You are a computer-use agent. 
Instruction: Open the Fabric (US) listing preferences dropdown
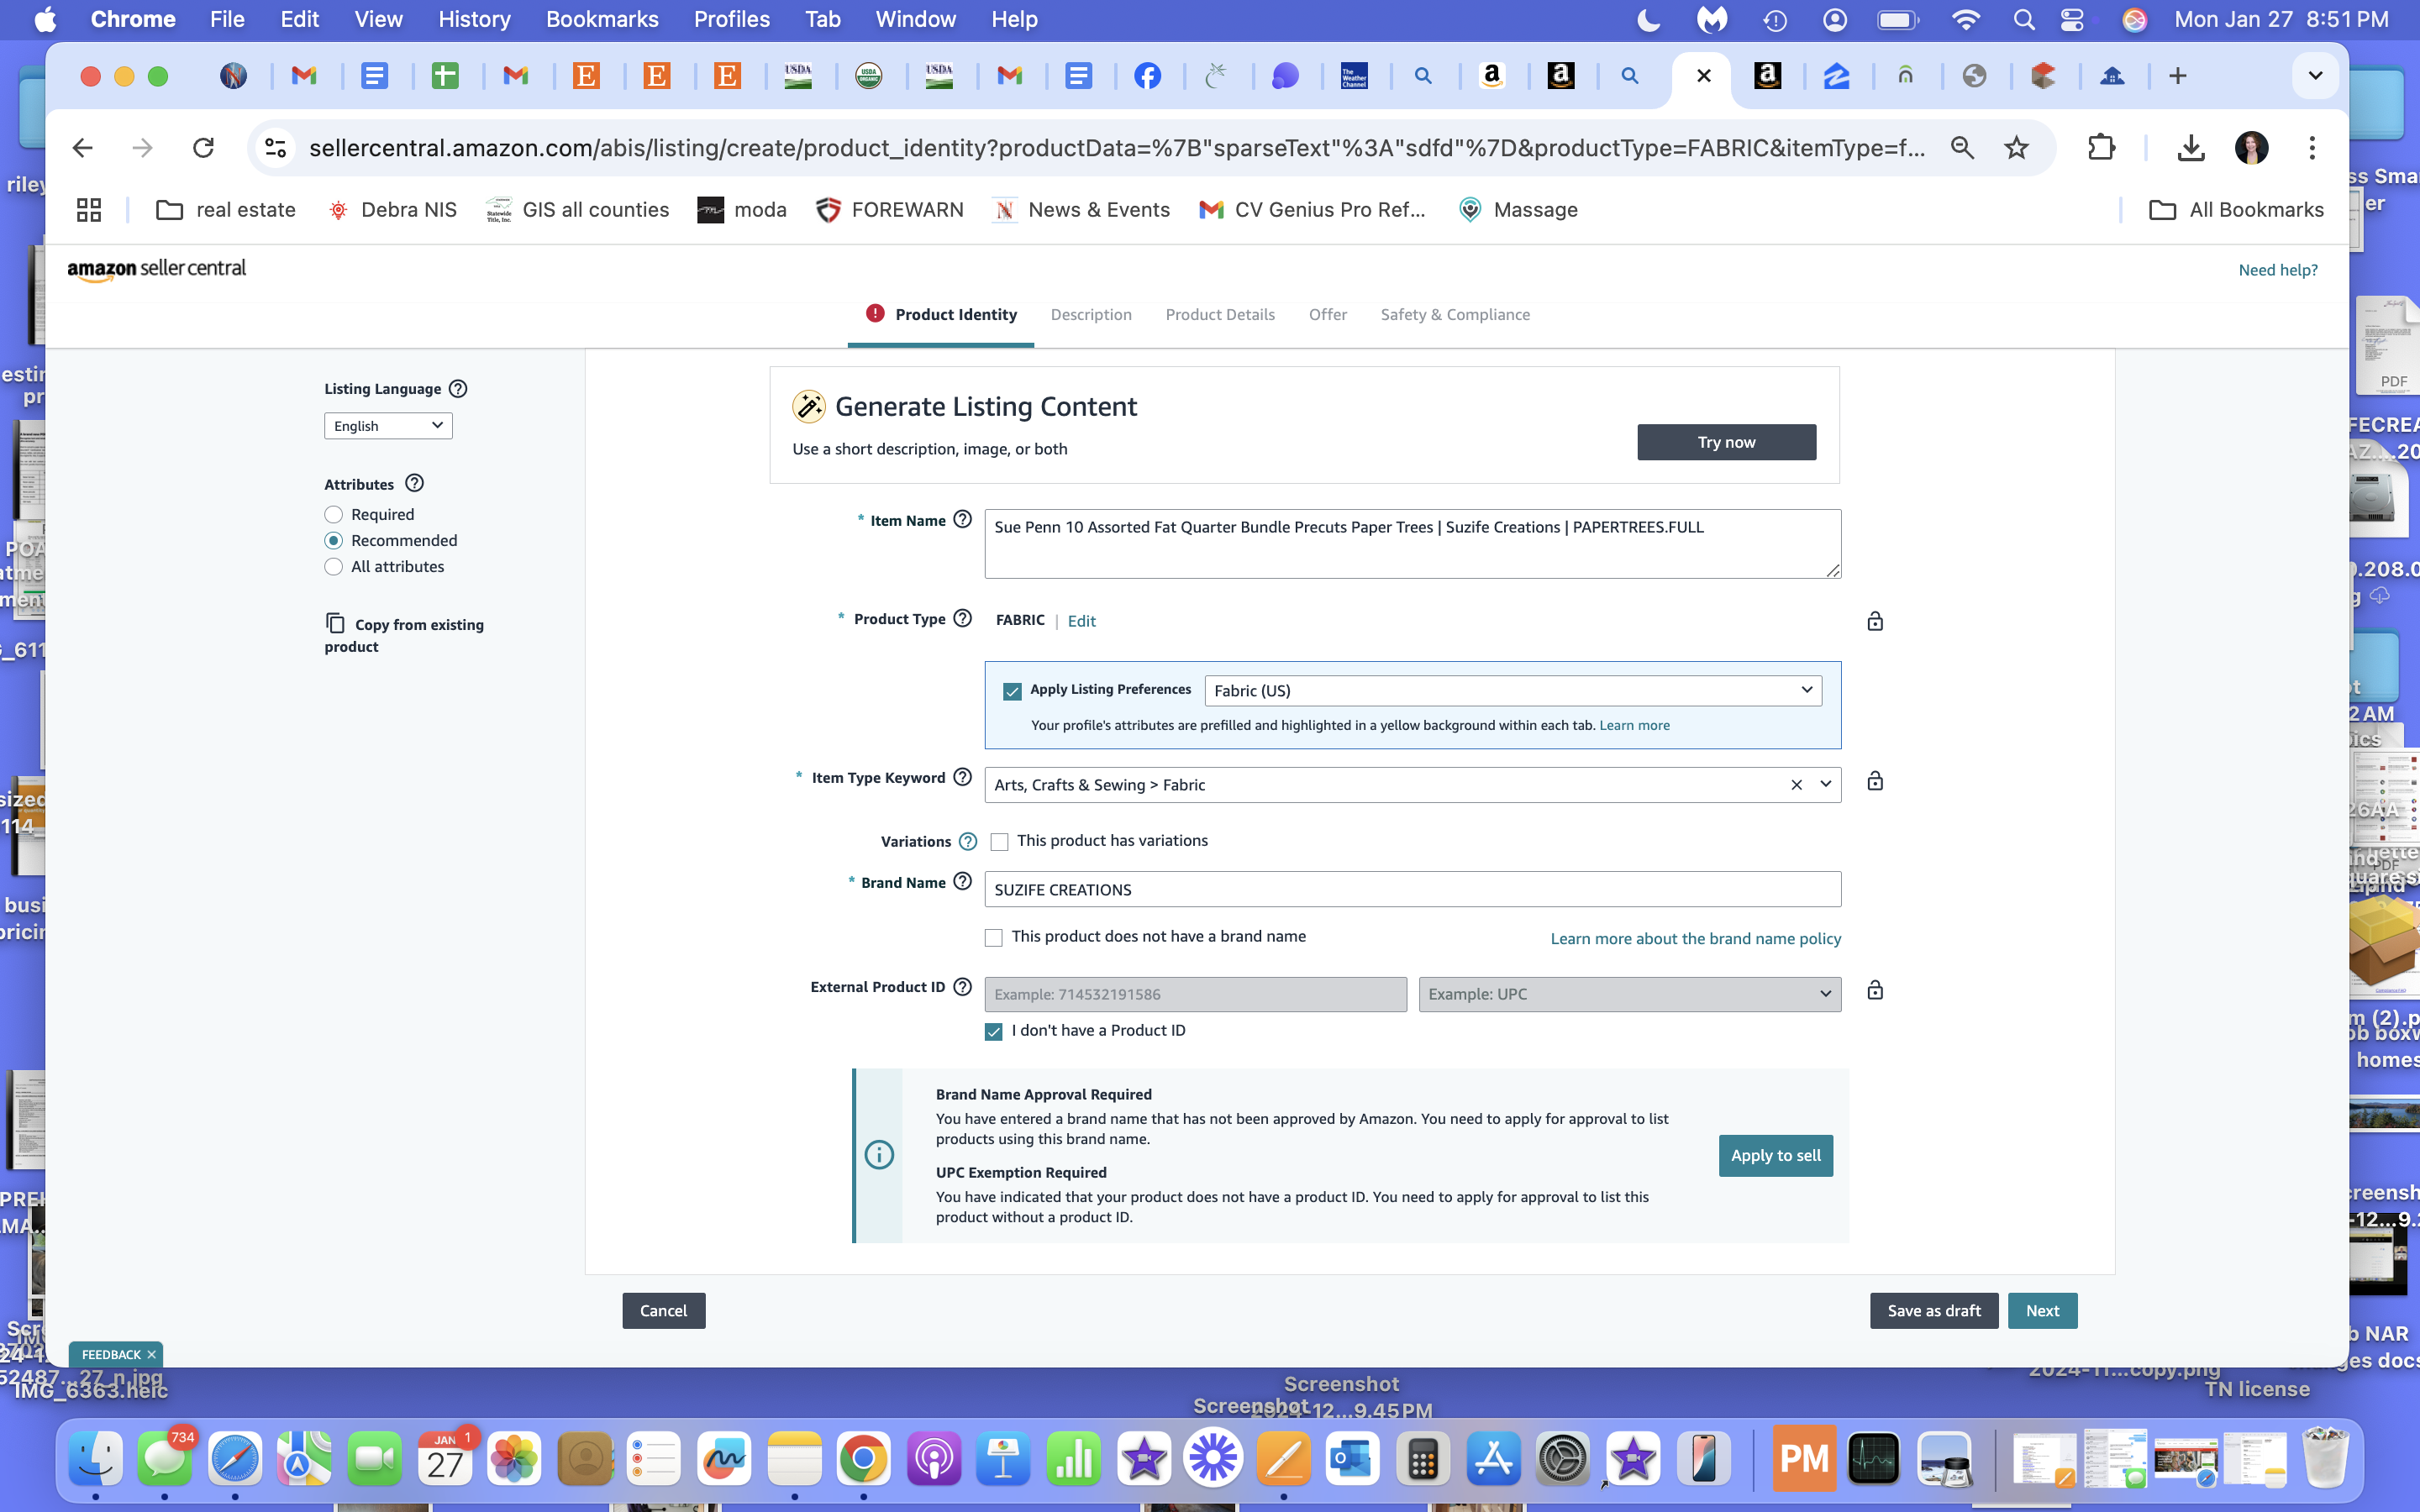coord(1513,690)
